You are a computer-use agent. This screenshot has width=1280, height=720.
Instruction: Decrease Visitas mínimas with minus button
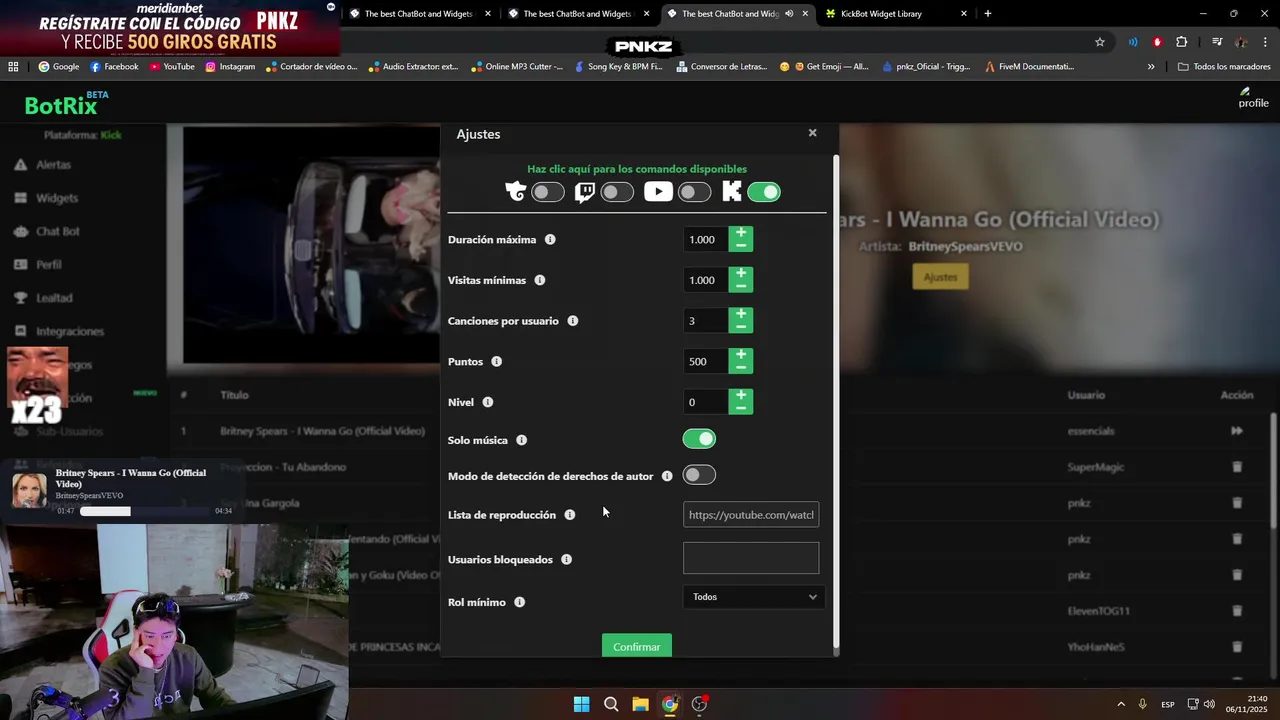point(741,286)
